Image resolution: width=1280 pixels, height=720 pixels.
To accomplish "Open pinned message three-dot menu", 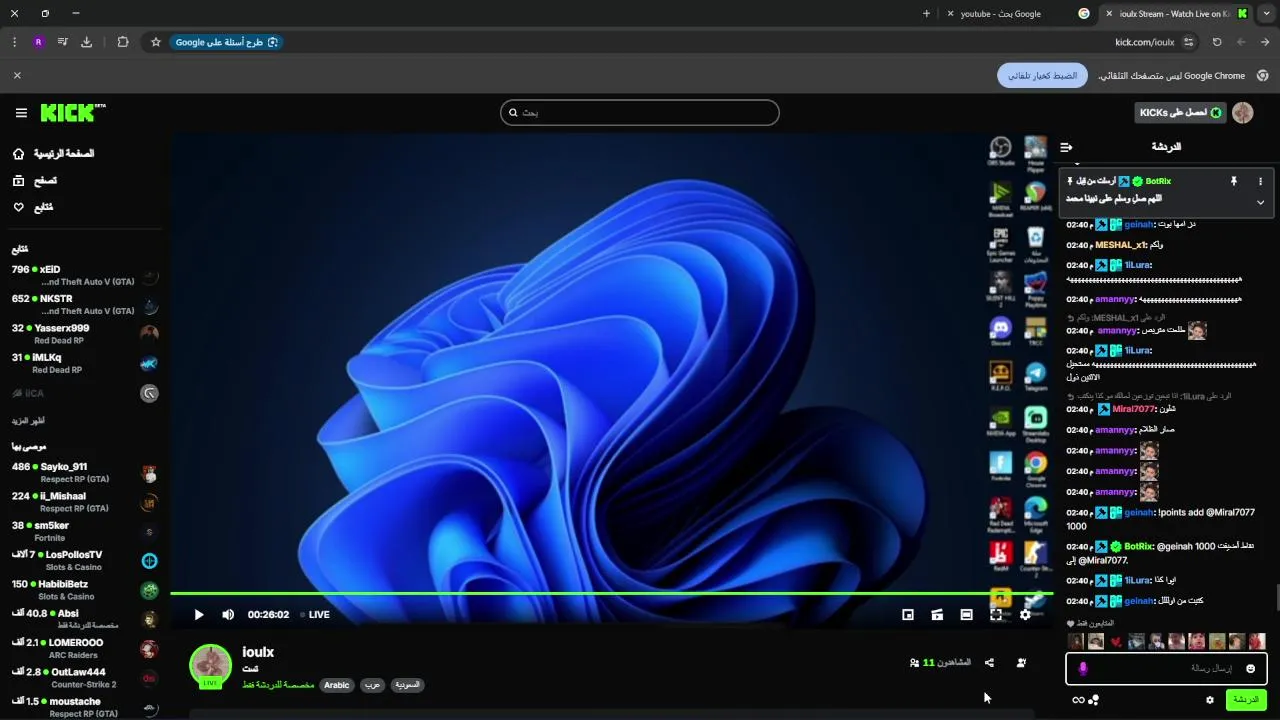I will point(1260,181).
